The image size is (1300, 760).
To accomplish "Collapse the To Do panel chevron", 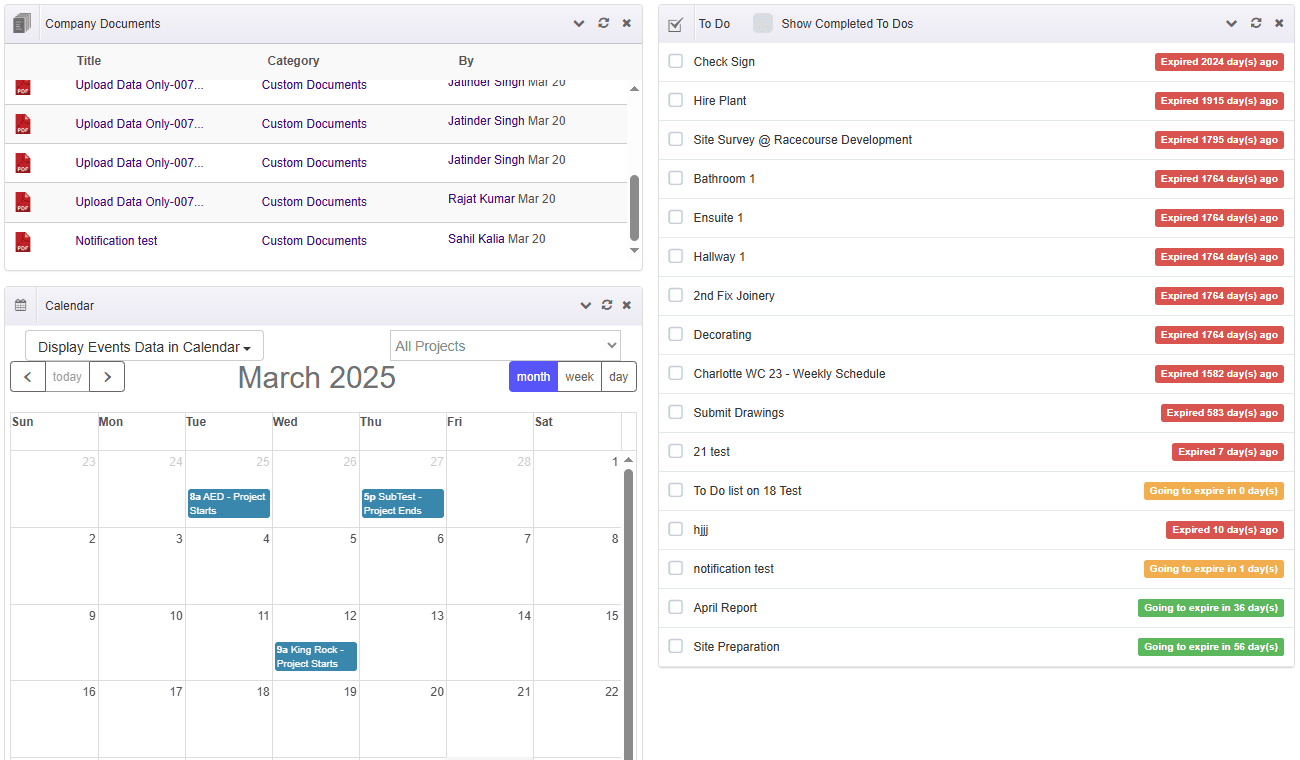I will (1231, 23).
